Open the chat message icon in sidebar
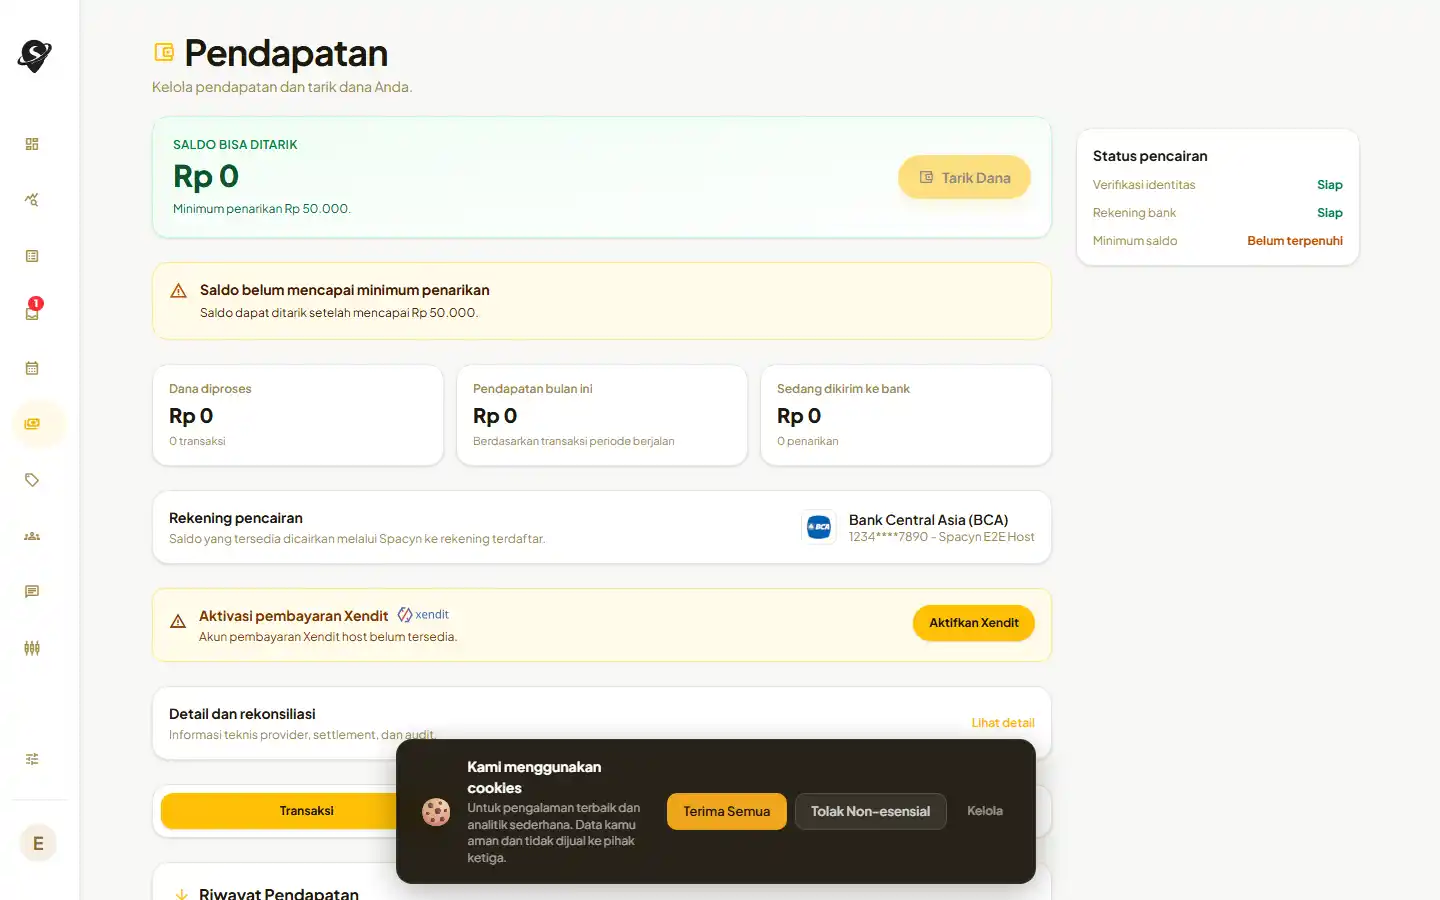Image resolution: width=1440 pixels, height=900 pixels. click(32, 592)
